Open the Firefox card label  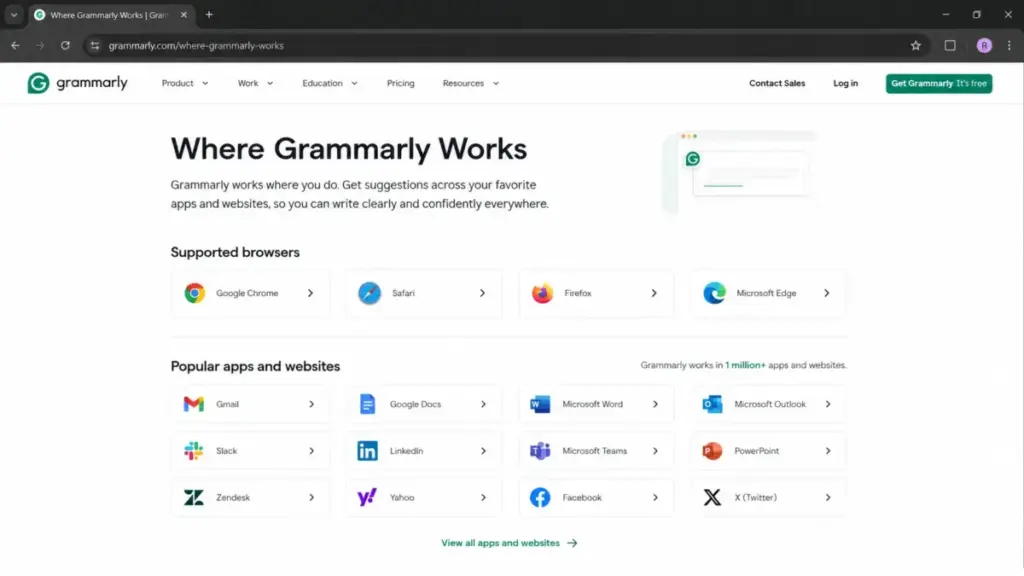tap(577, 293)
